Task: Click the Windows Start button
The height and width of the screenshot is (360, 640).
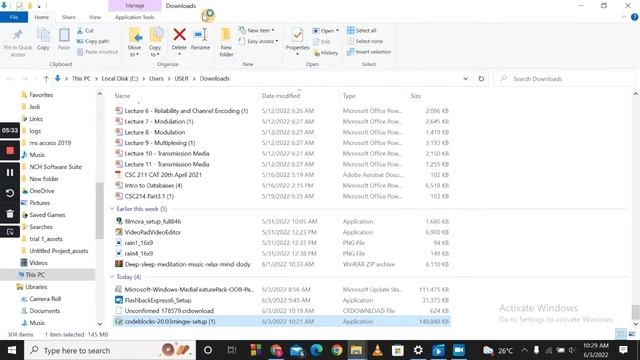Action: click(12, 350)
